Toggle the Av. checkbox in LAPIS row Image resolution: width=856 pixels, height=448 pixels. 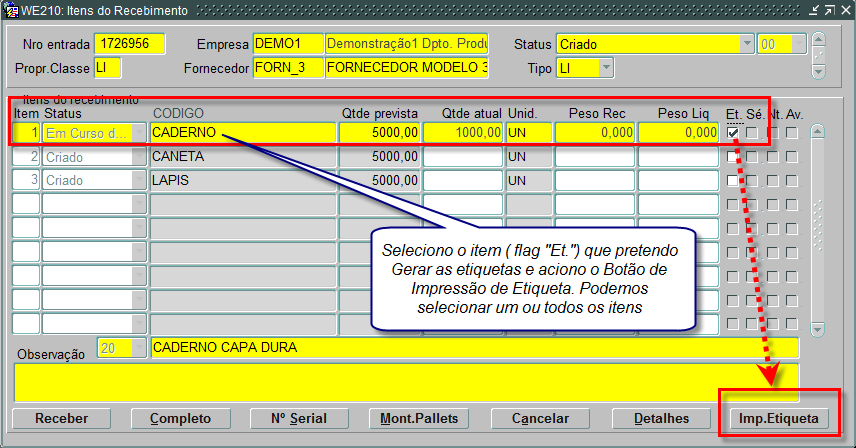click(792, 181)
